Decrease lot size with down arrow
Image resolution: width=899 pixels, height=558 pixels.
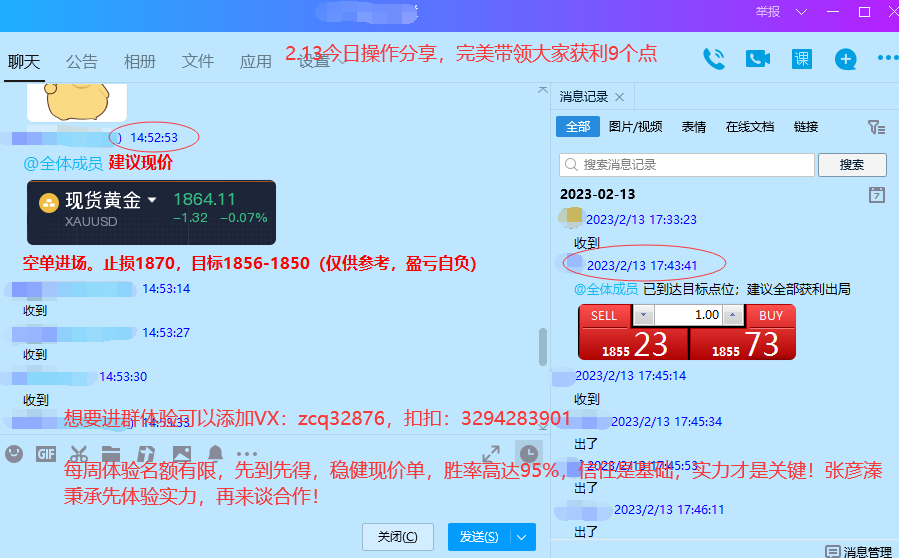(643, 315)
